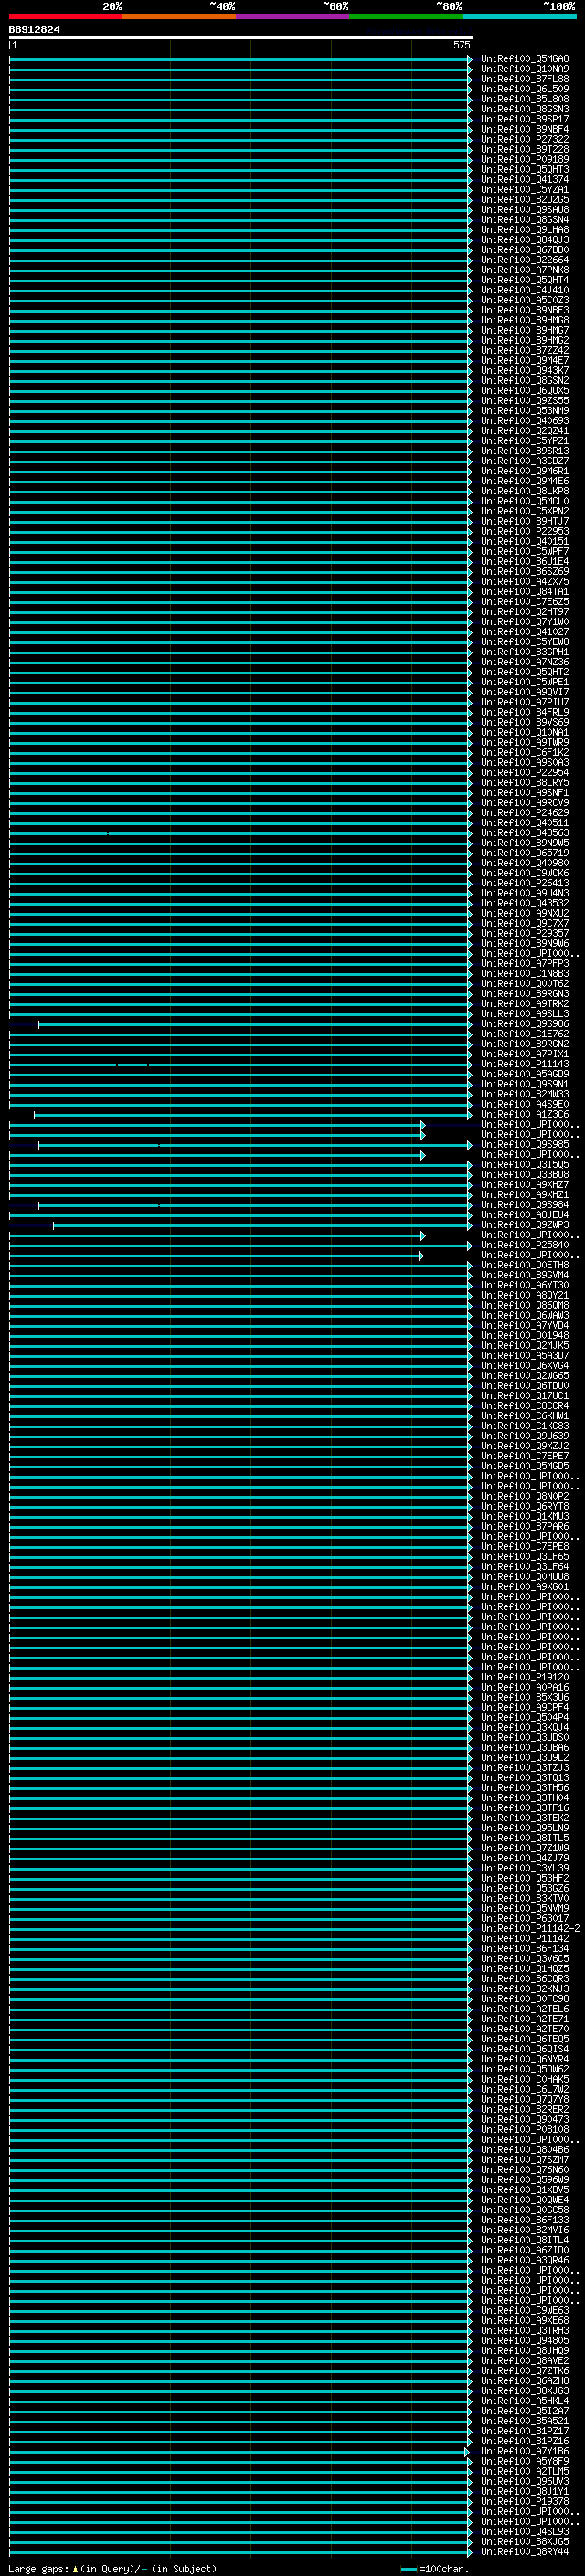This screenshot has height=2576, width=585.
Task: Click the UniRef100_A8JEU4 hit label
Action: (525, 1215)
